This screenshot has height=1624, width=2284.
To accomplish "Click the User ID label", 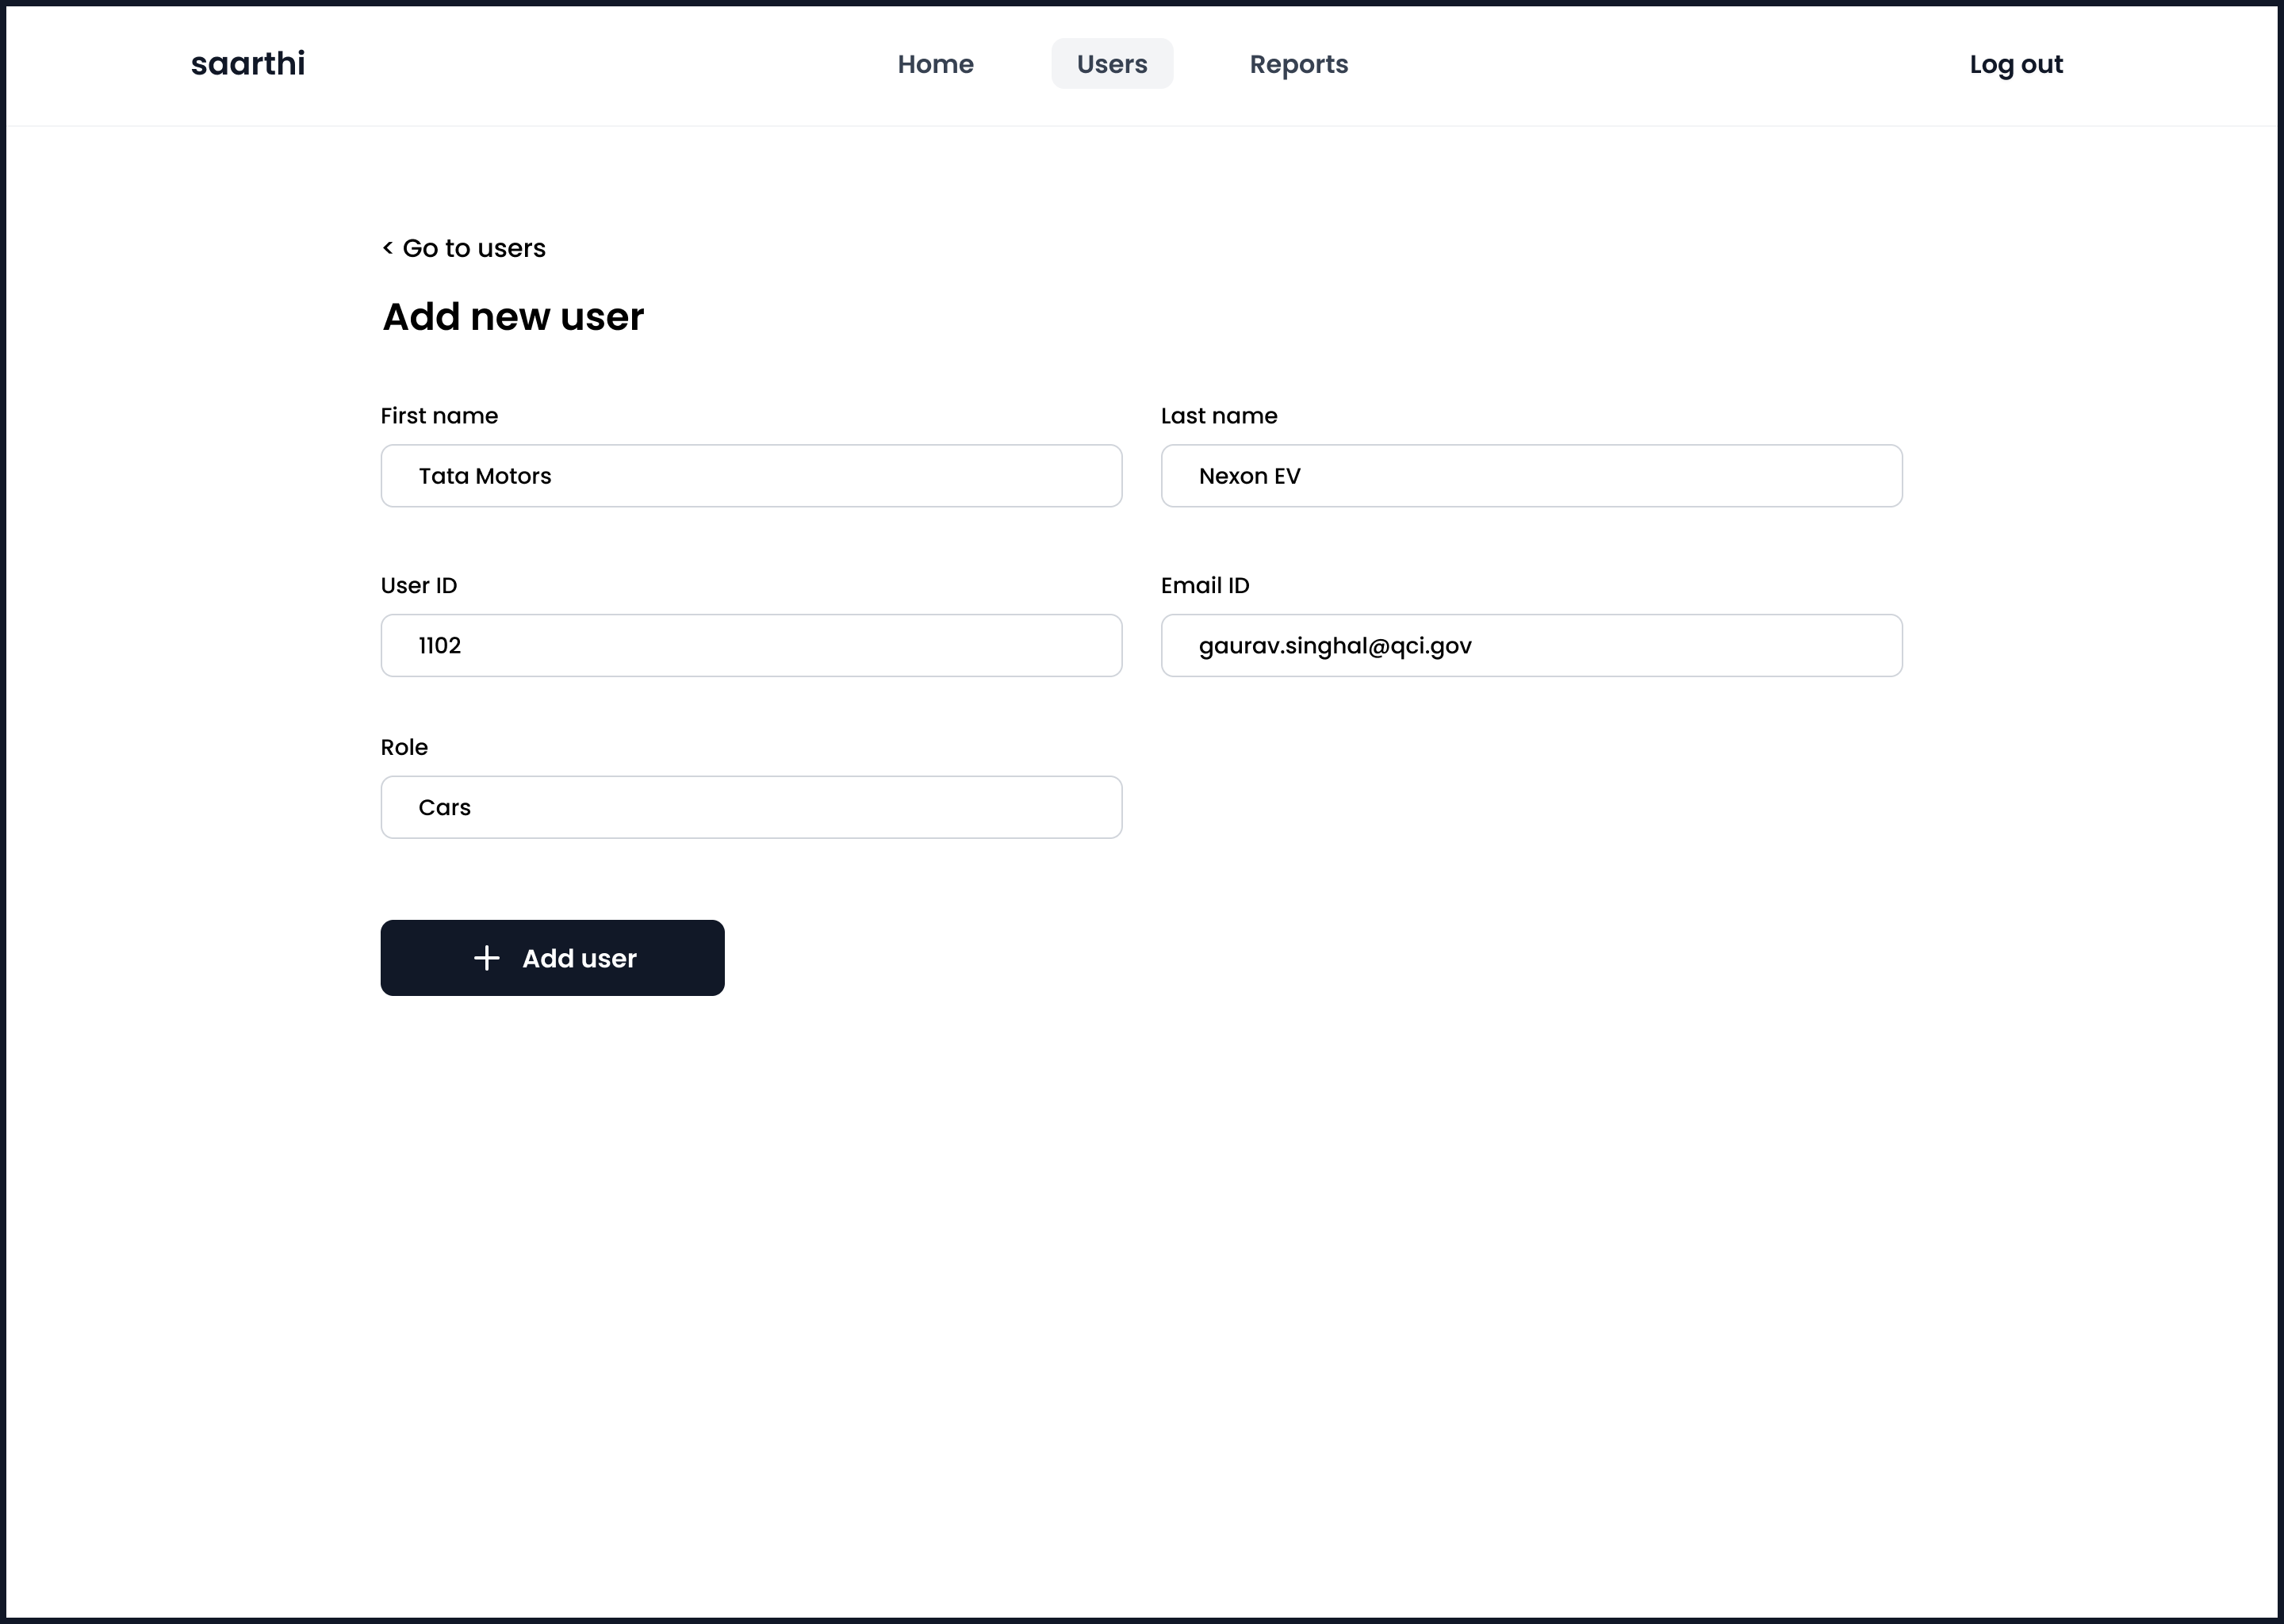I will point(418,586).
